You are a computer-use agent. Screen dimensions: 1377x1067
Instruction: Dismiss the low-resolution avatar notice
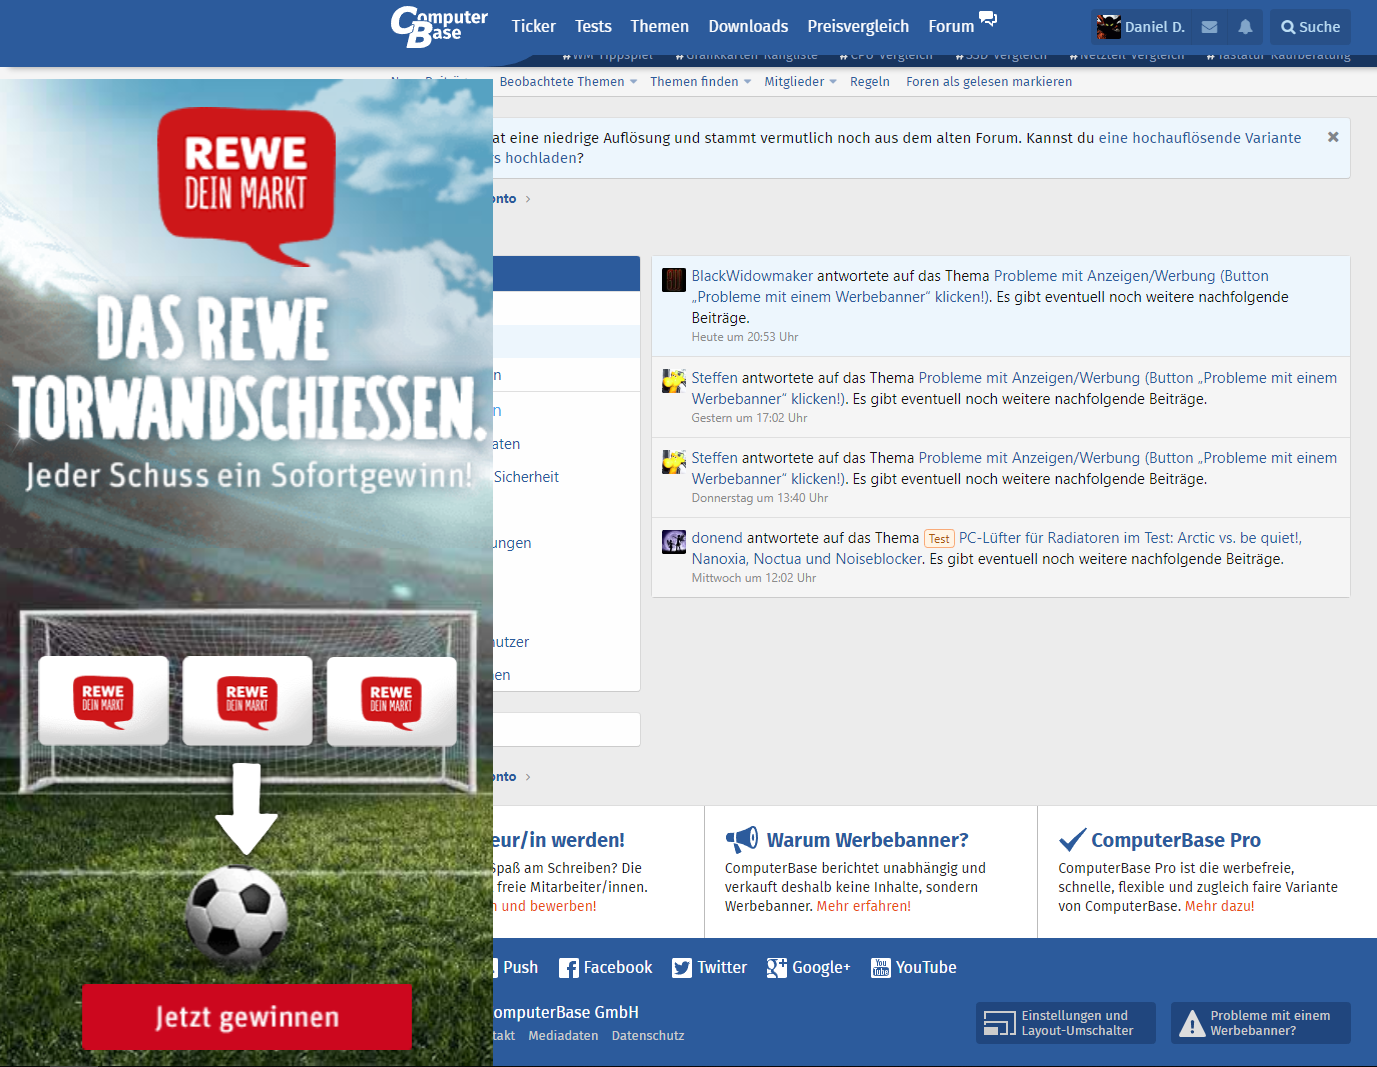tap(1333, 137)
